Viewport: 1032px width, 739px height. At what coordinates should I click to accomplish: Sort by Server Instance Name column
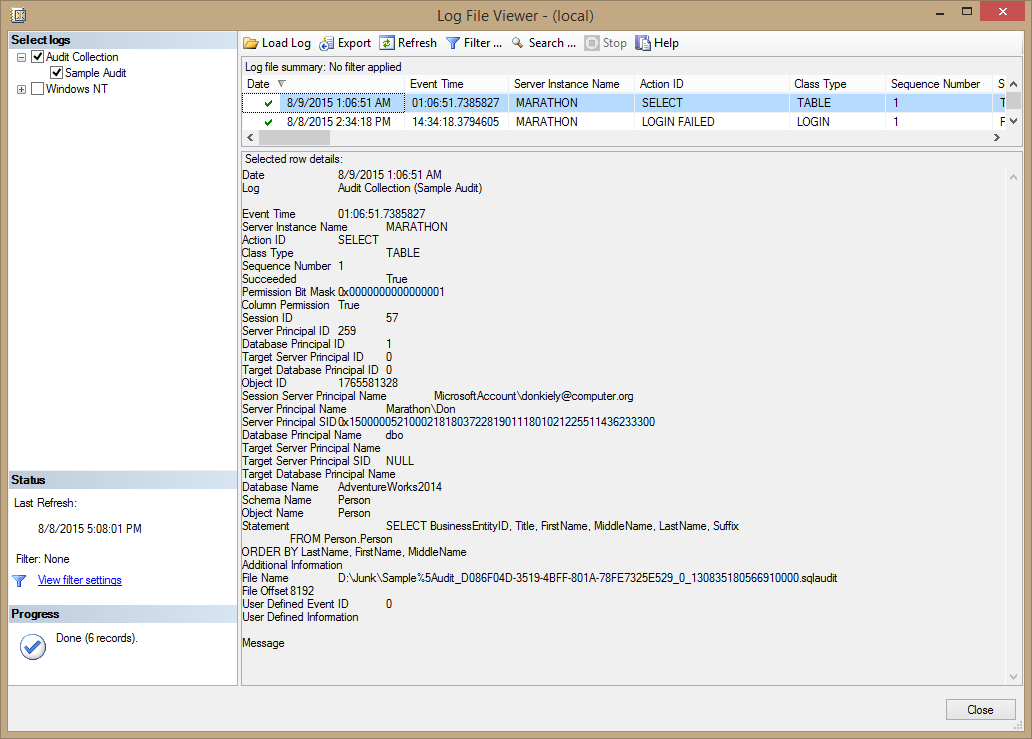(x=571, y=84)
